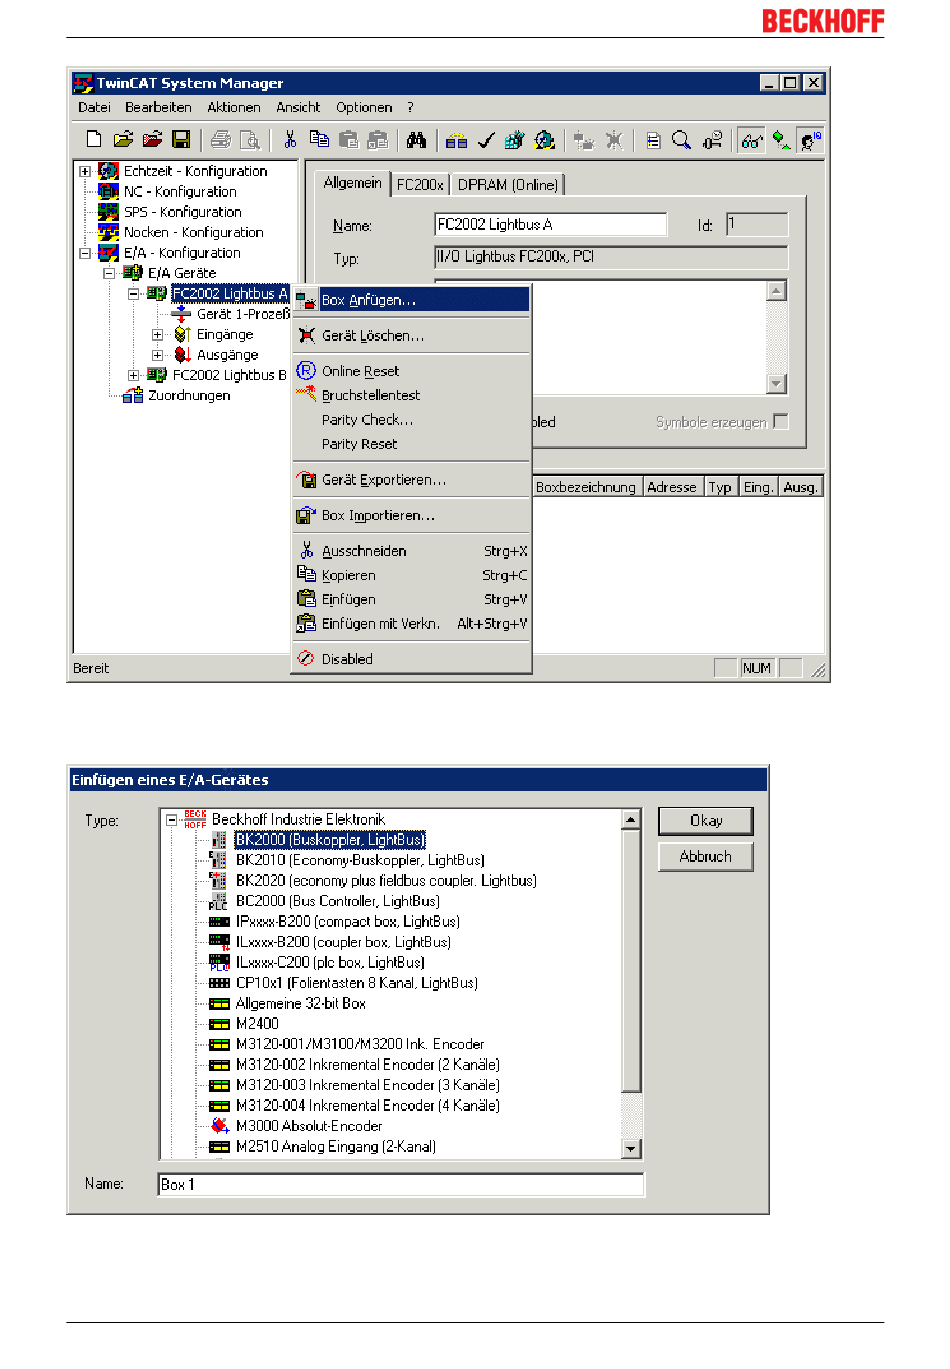This screenshot has width=950, height=1369.
Task: Select NC - Konfiguration in the tree
Action: [180, 192]
